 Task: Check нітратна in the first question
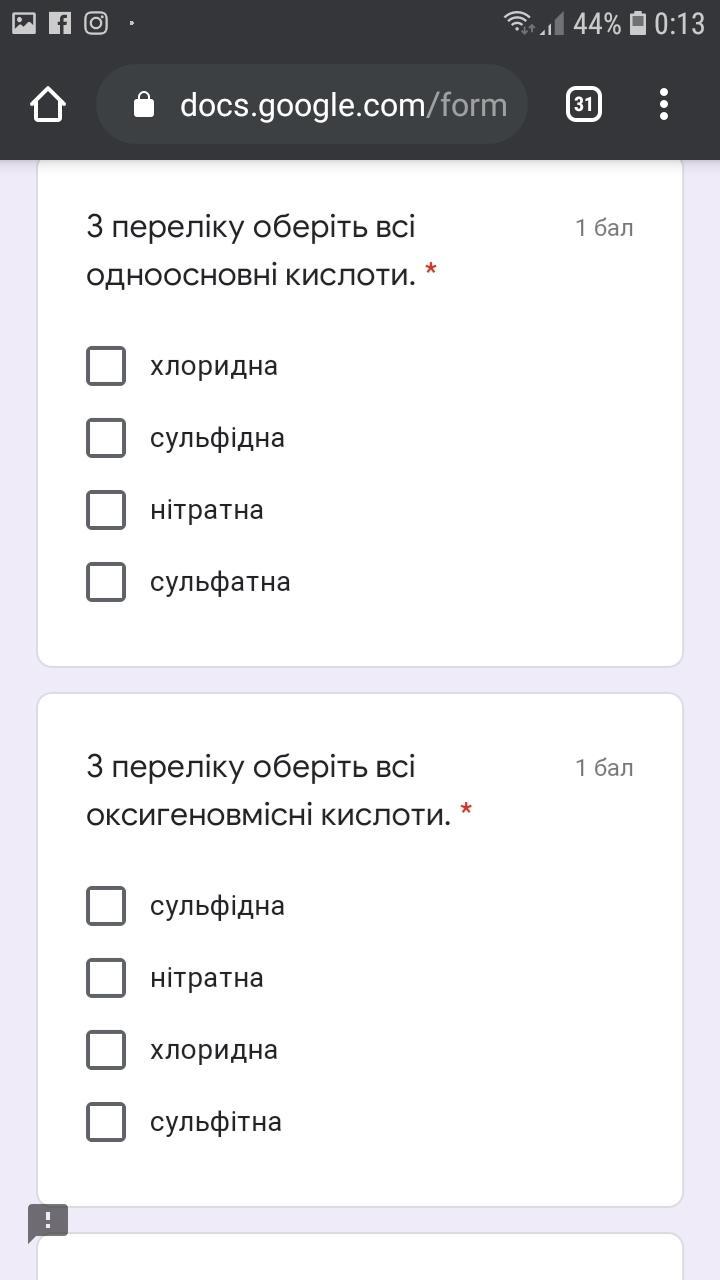pos(106,510)
